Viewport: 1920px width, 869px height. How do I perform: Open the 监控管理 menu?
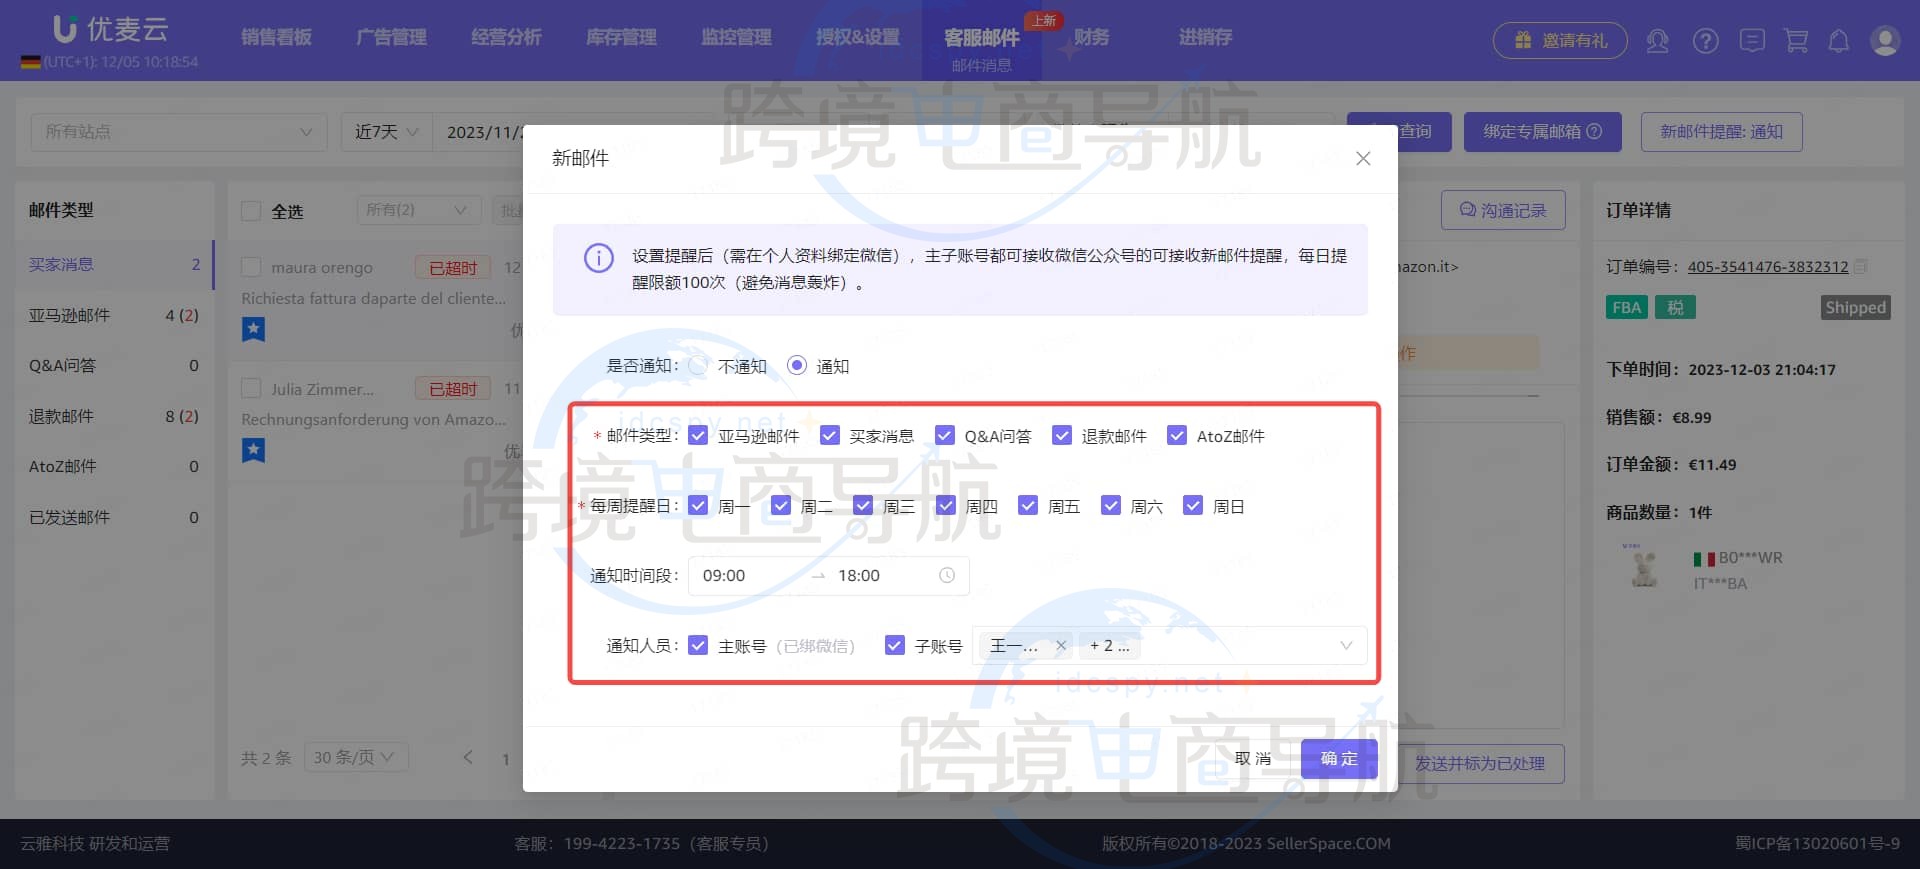click(x=736, y=37)
